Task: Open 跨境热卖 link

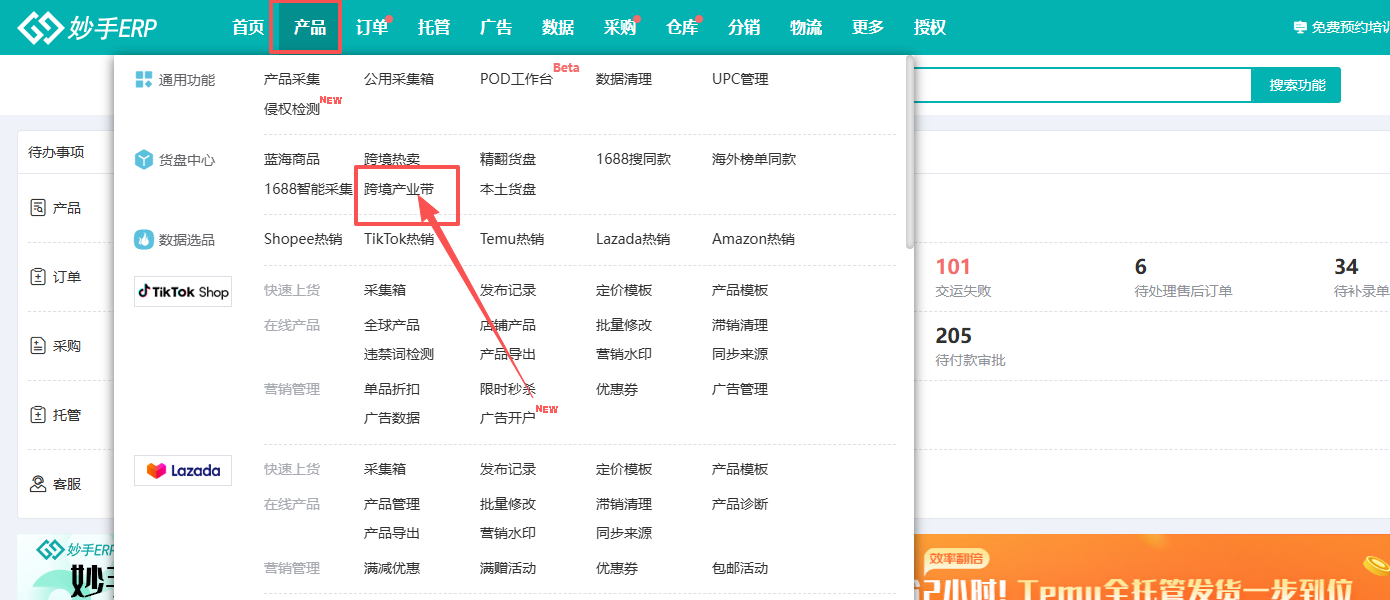Action: [392, 159]
